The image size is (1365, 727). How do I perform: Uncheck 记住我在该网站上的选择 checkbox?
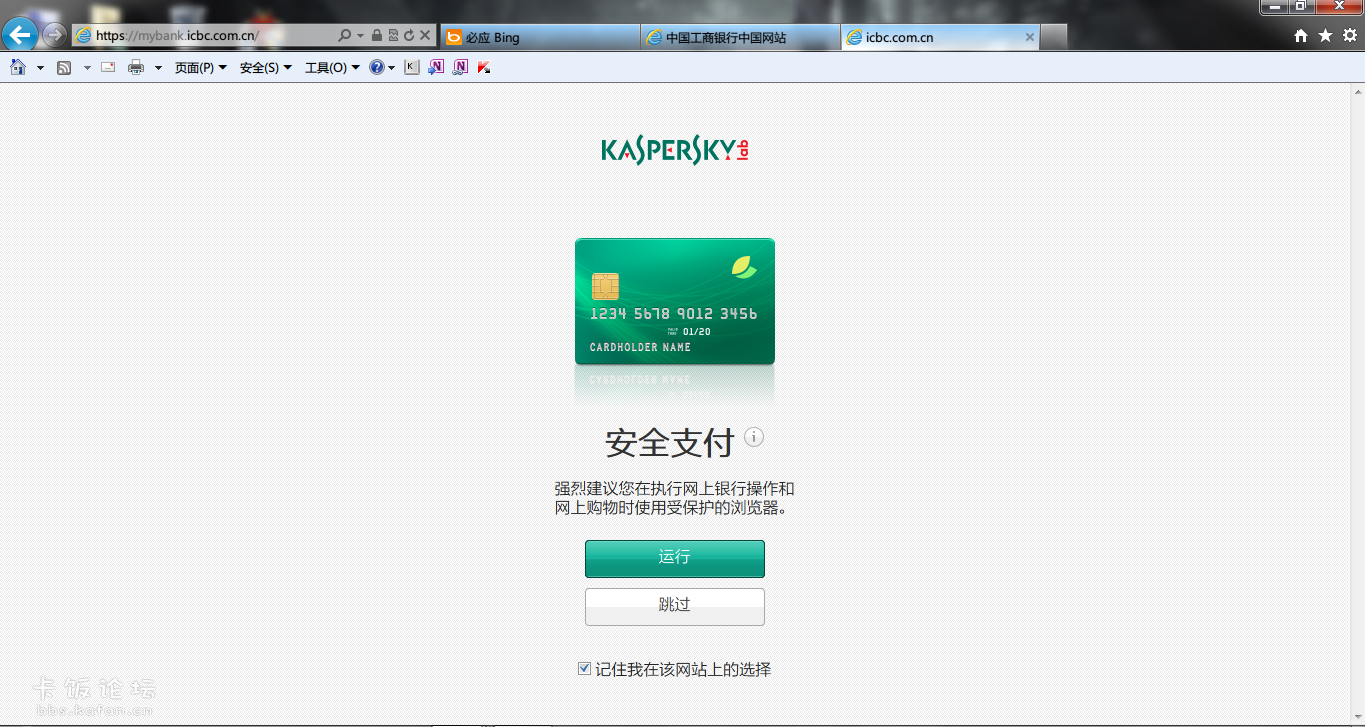[585, 669]
